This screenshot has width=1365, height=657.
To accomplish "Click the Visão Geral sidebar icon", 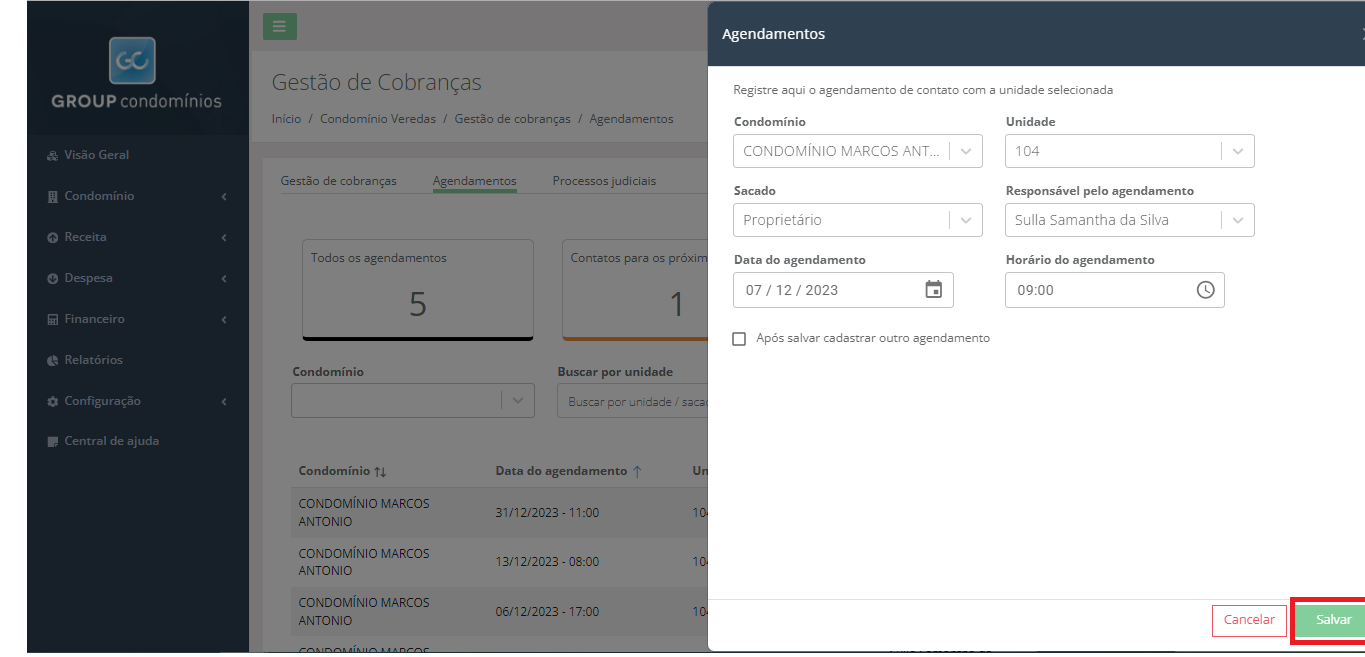I will [53, 156].
